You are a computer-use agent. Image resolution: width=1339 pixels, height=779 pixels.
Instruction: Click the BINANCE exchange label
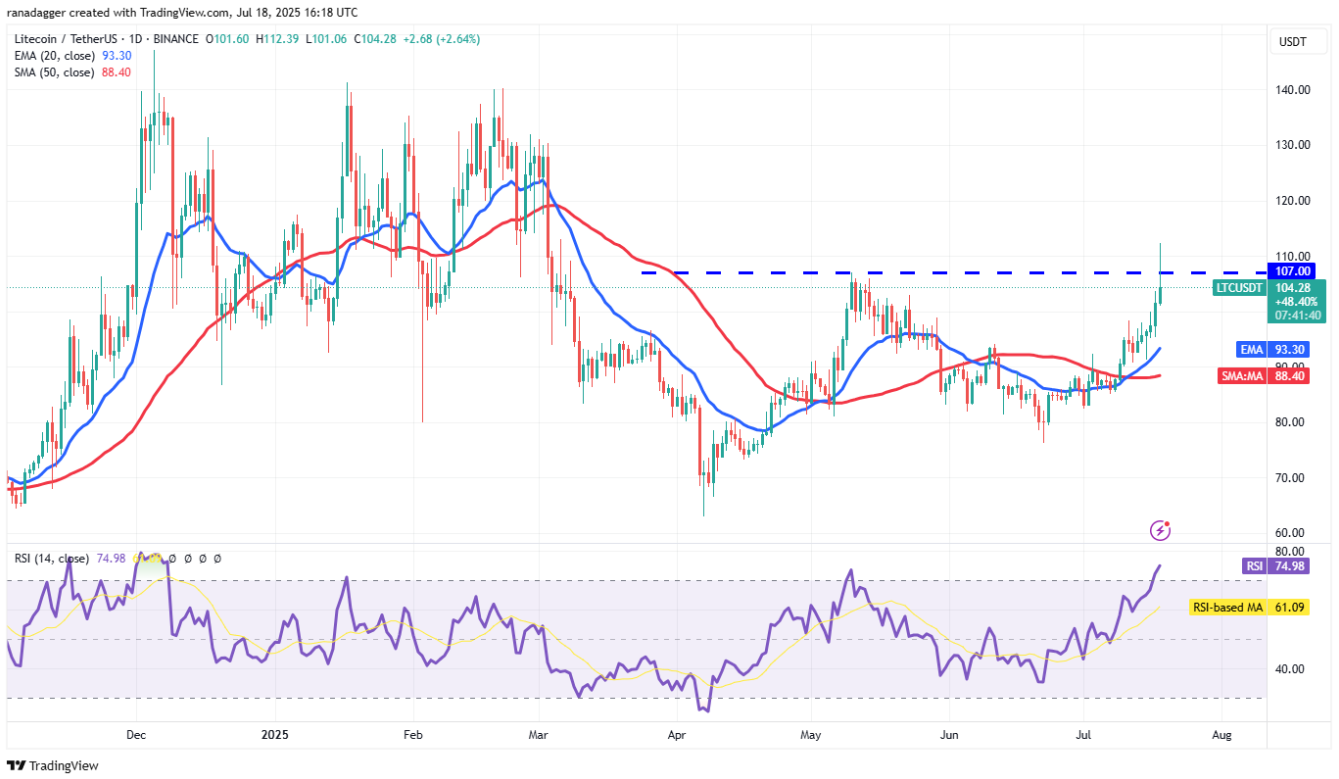180,39
